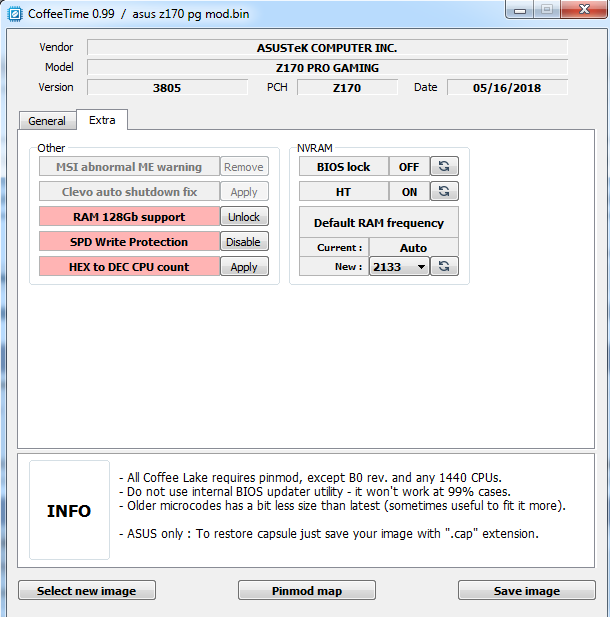Click the Vendor field ASUSTeK COMPUTER INC.
The width and height of the screenshot is (610, 617).
tap(327, 48)
